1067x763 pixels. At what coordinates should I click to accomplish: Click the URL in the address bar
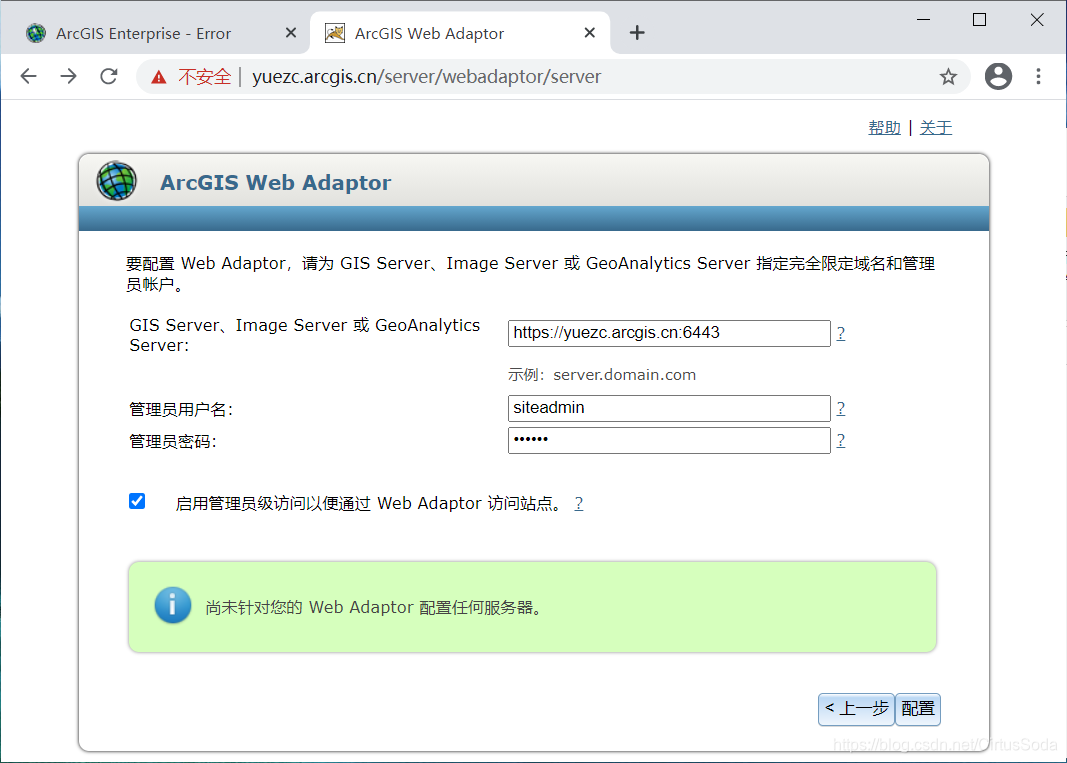(x=427, y=77)
